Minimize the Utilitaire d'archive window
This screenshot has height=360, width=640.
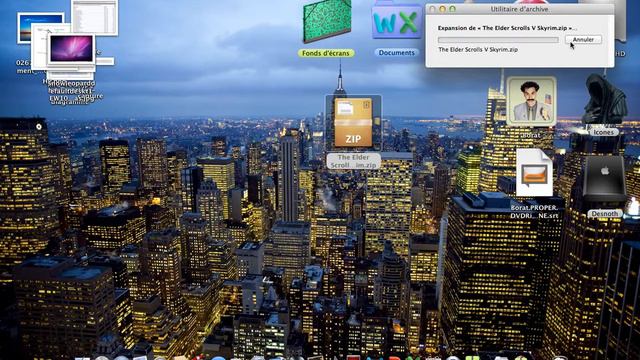pos(442,9)
